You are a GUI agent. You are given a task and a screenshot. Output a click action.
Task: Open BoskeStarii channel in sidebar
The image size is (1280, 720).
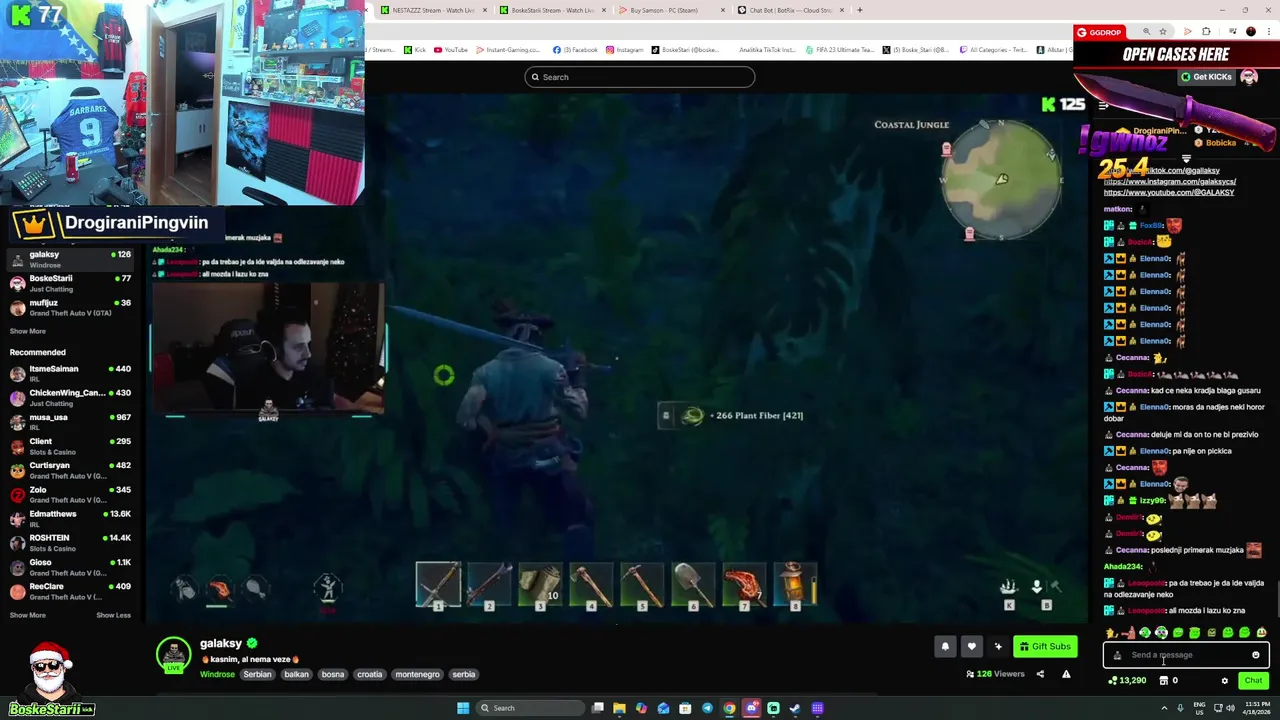click(70, 283)
